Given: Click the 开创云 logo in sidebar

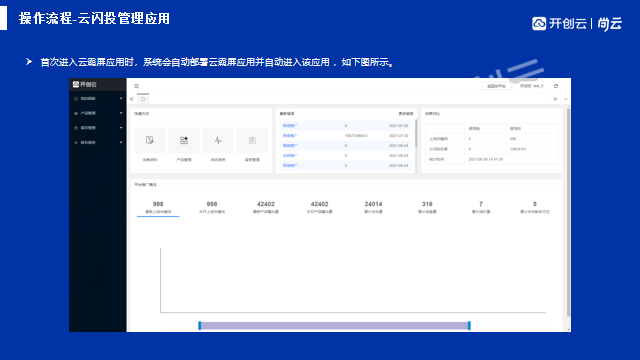Looking at the screenshot, I should click(x=85, y=84).
